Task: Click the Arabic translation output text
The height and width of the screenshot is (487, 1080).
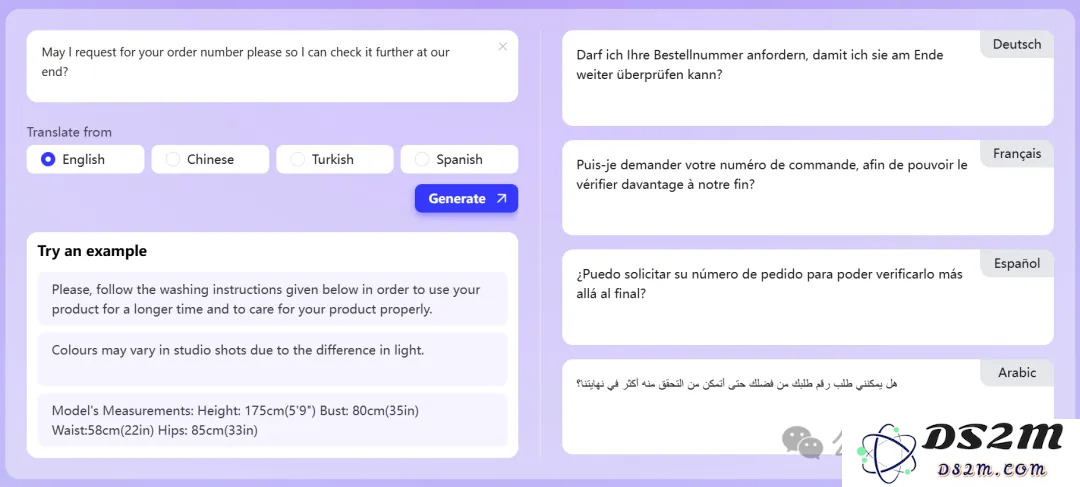Action: (736, 383)
